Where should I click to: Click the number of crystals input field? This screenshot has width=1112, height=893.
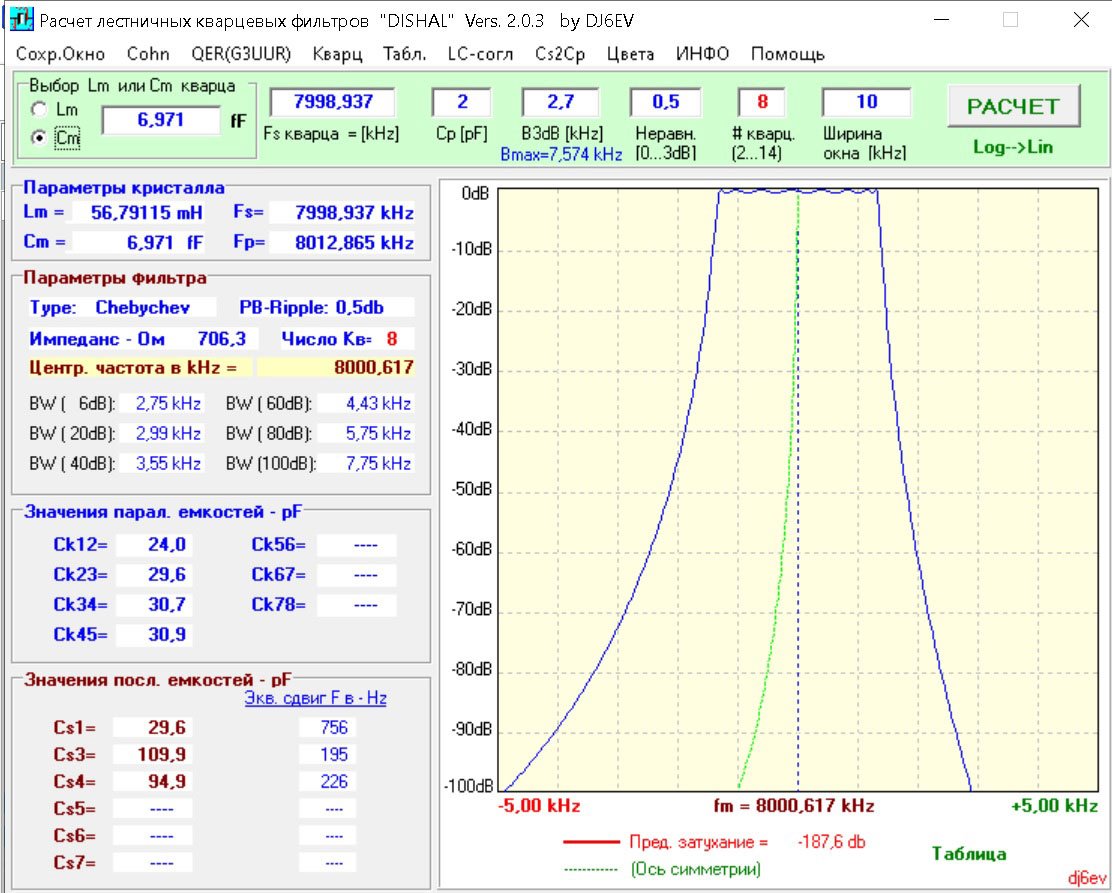click(761, 102)
